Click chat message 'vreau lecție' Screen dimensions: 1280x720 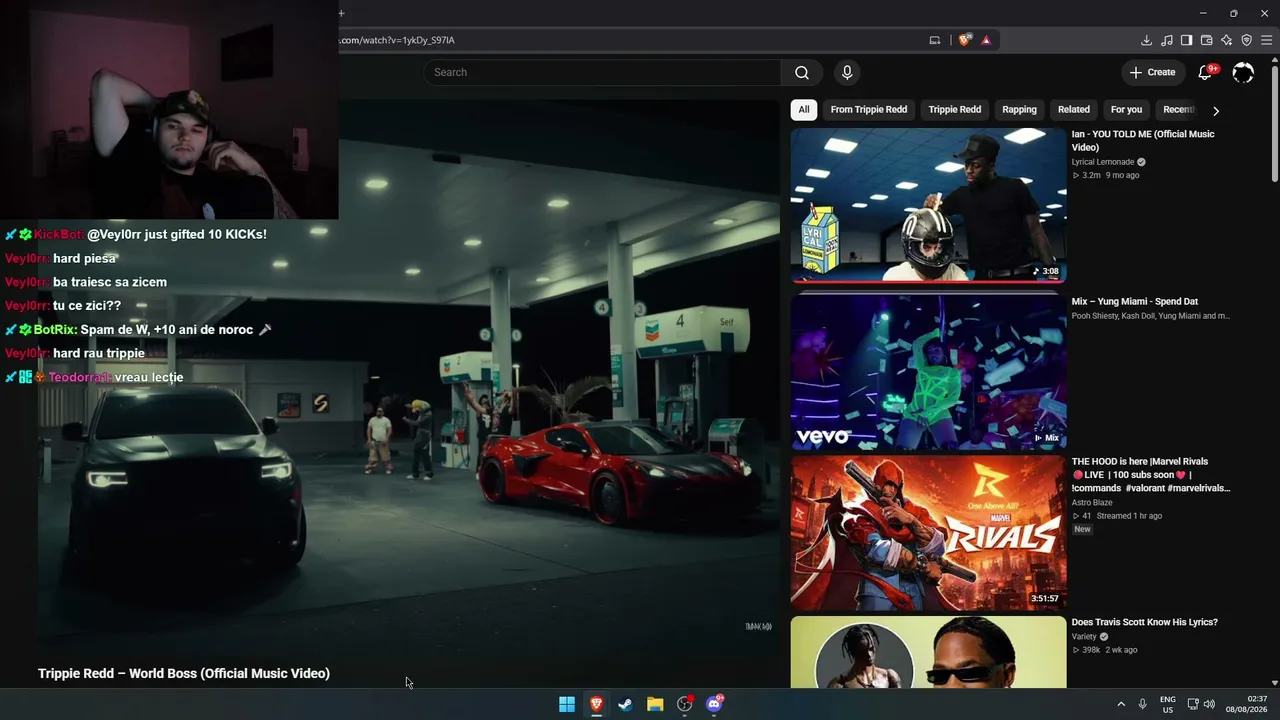coord(149,377)
